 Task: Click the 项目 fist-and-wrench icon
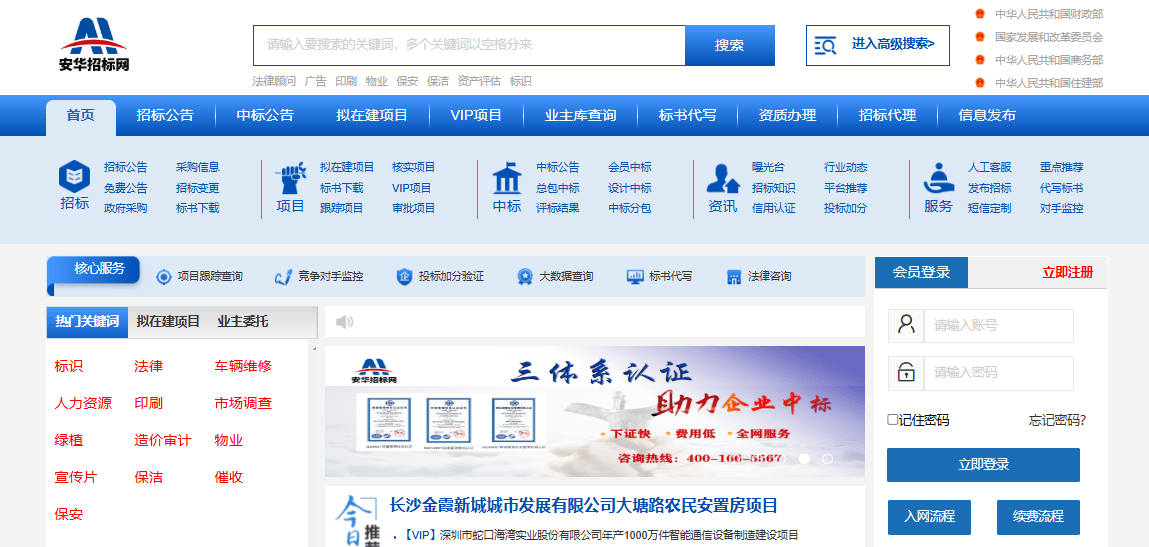point(290,177)
